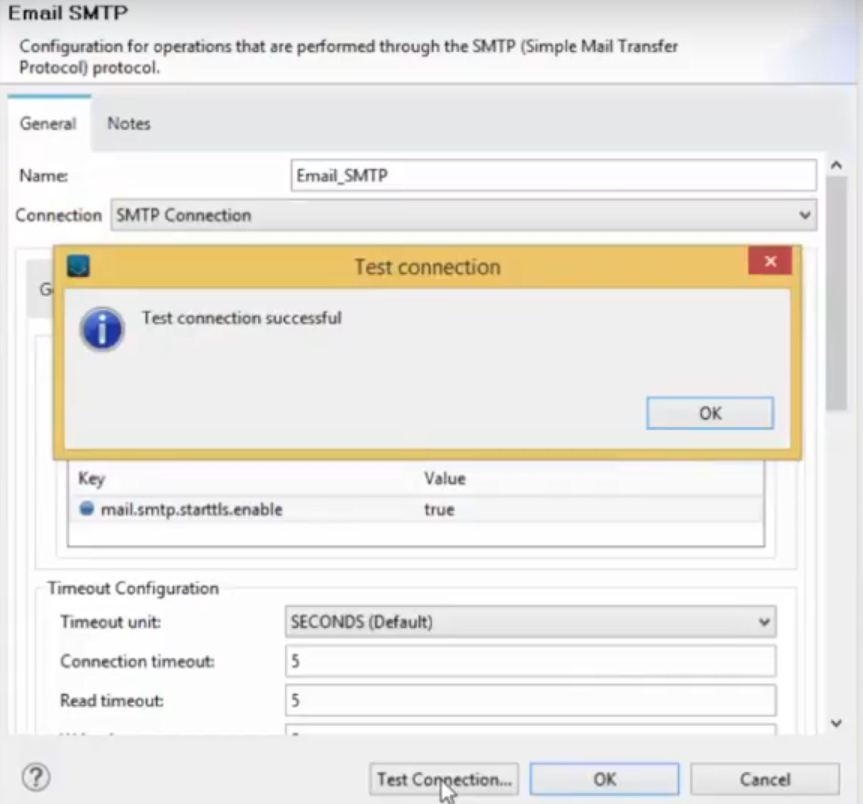Click the Connection timeout input field
Image resolution: width=863 pixels, height=804 pixels.
(x=530, y=661)
